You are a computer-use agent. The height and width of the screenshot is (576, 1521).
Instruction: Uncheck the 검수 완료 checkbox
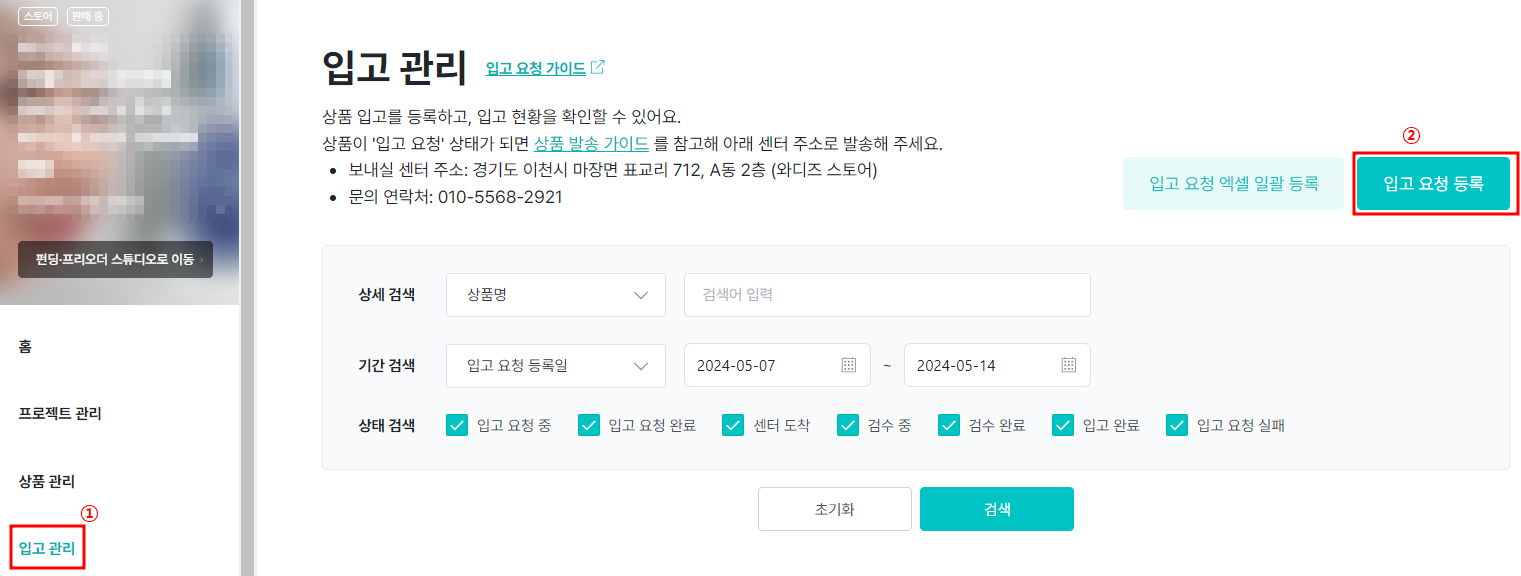pos(949,425)
